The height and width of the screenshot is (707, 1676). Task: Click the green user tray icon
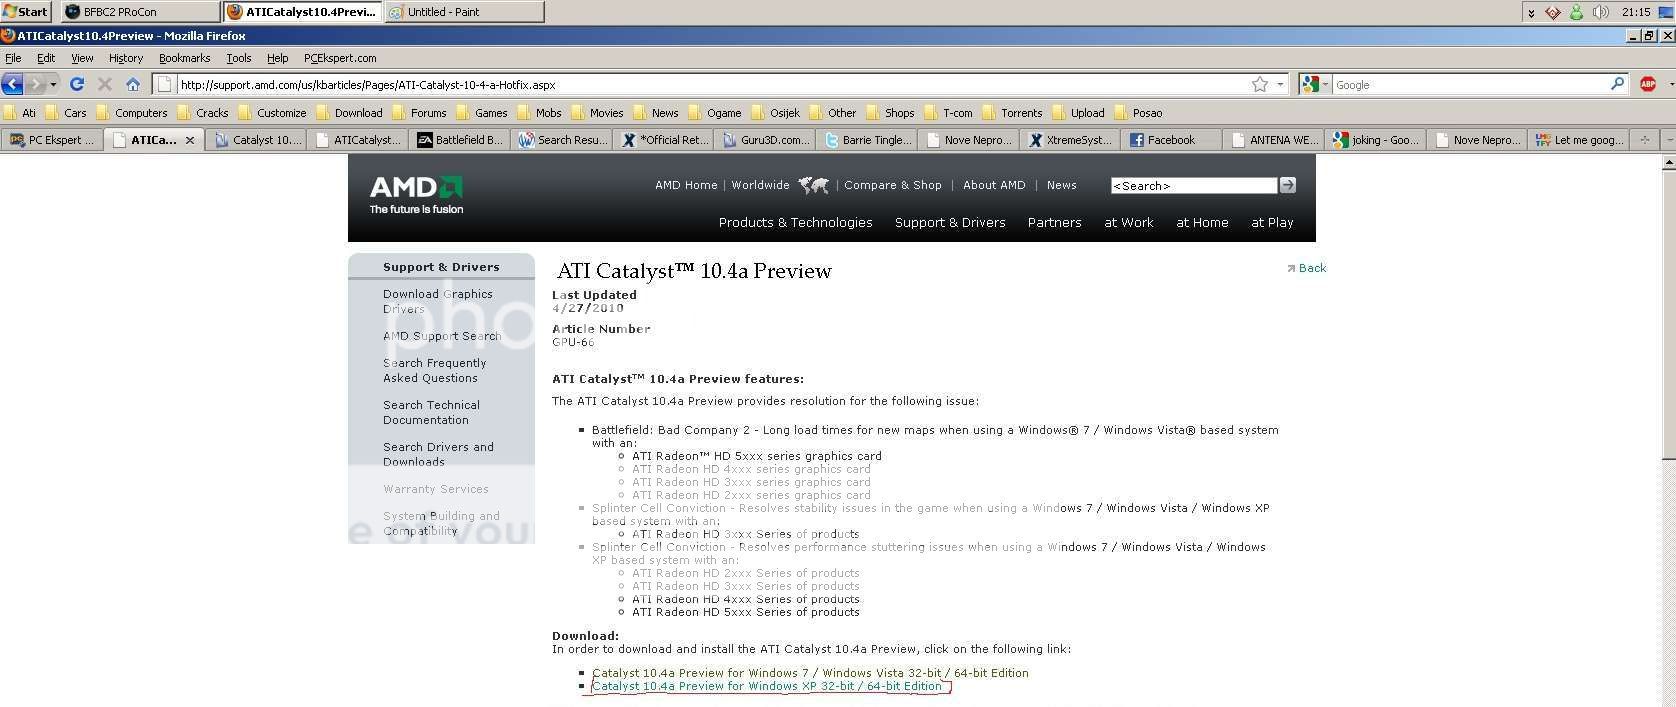coord(1576,12)
